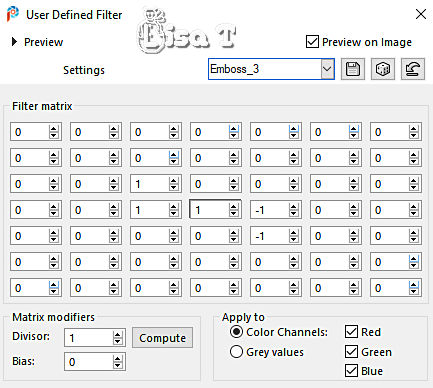Select the Grey values radio button
433x388 pixels.
coord(236,352)
